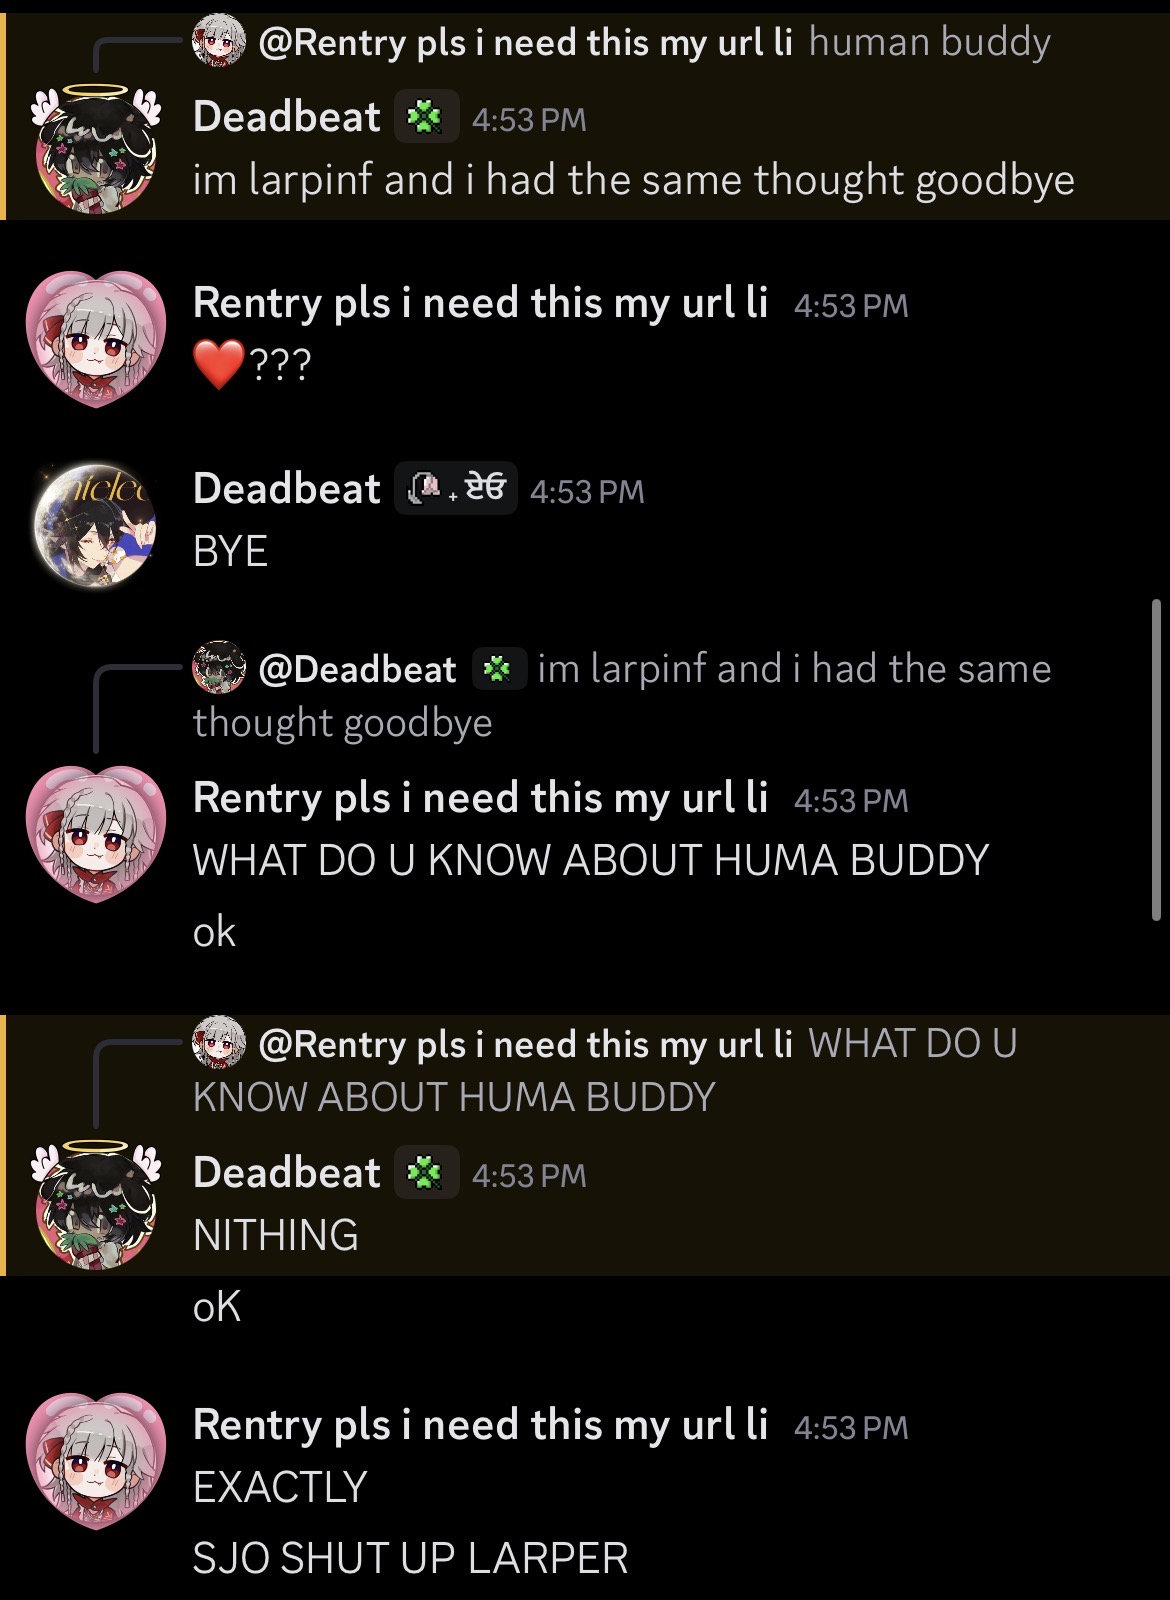Open Rentry's avatar beside EXACTLY message
The image size is (1170, 1600).
96,1460
